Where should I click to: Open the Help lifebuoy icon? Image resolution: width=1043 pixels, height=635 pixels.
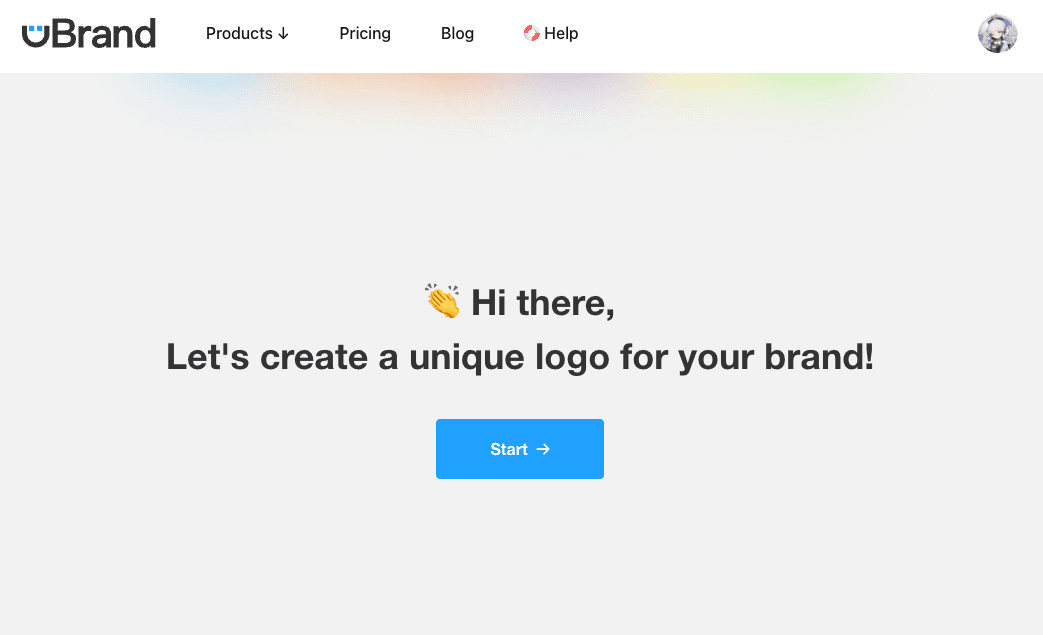(x=531, y=33)
